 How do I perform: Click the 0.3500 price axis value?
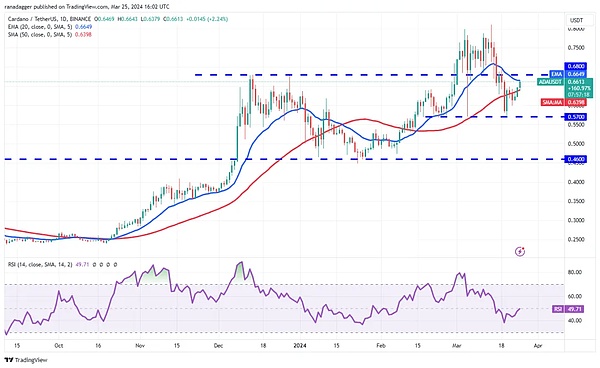(576, 201)
